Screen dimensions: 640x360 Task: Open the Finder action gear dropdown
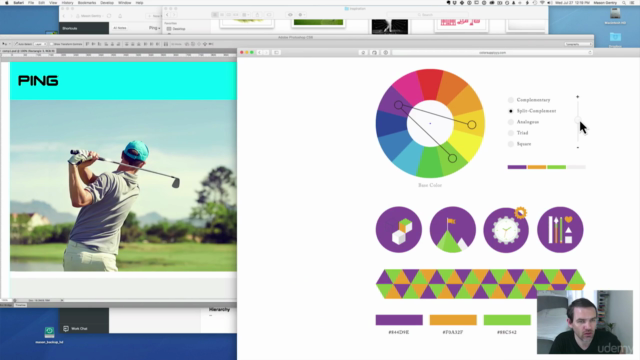[x=302, y=15]
